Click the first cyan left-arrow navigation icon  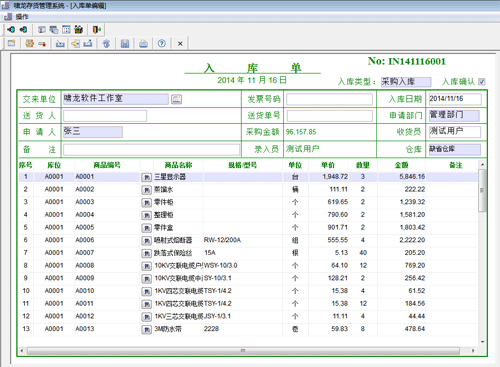pos(11,30)
